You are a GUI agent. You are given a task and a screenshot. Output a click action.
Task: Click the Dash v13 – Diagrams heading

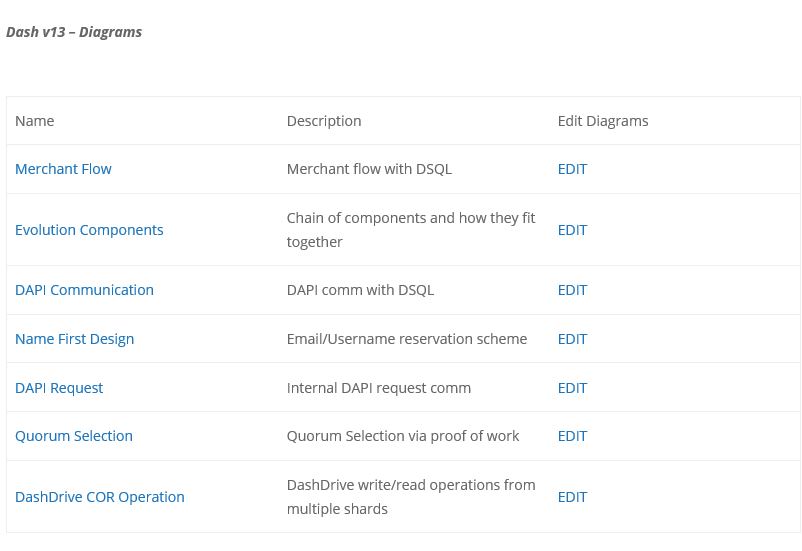(x=74, y=32)
